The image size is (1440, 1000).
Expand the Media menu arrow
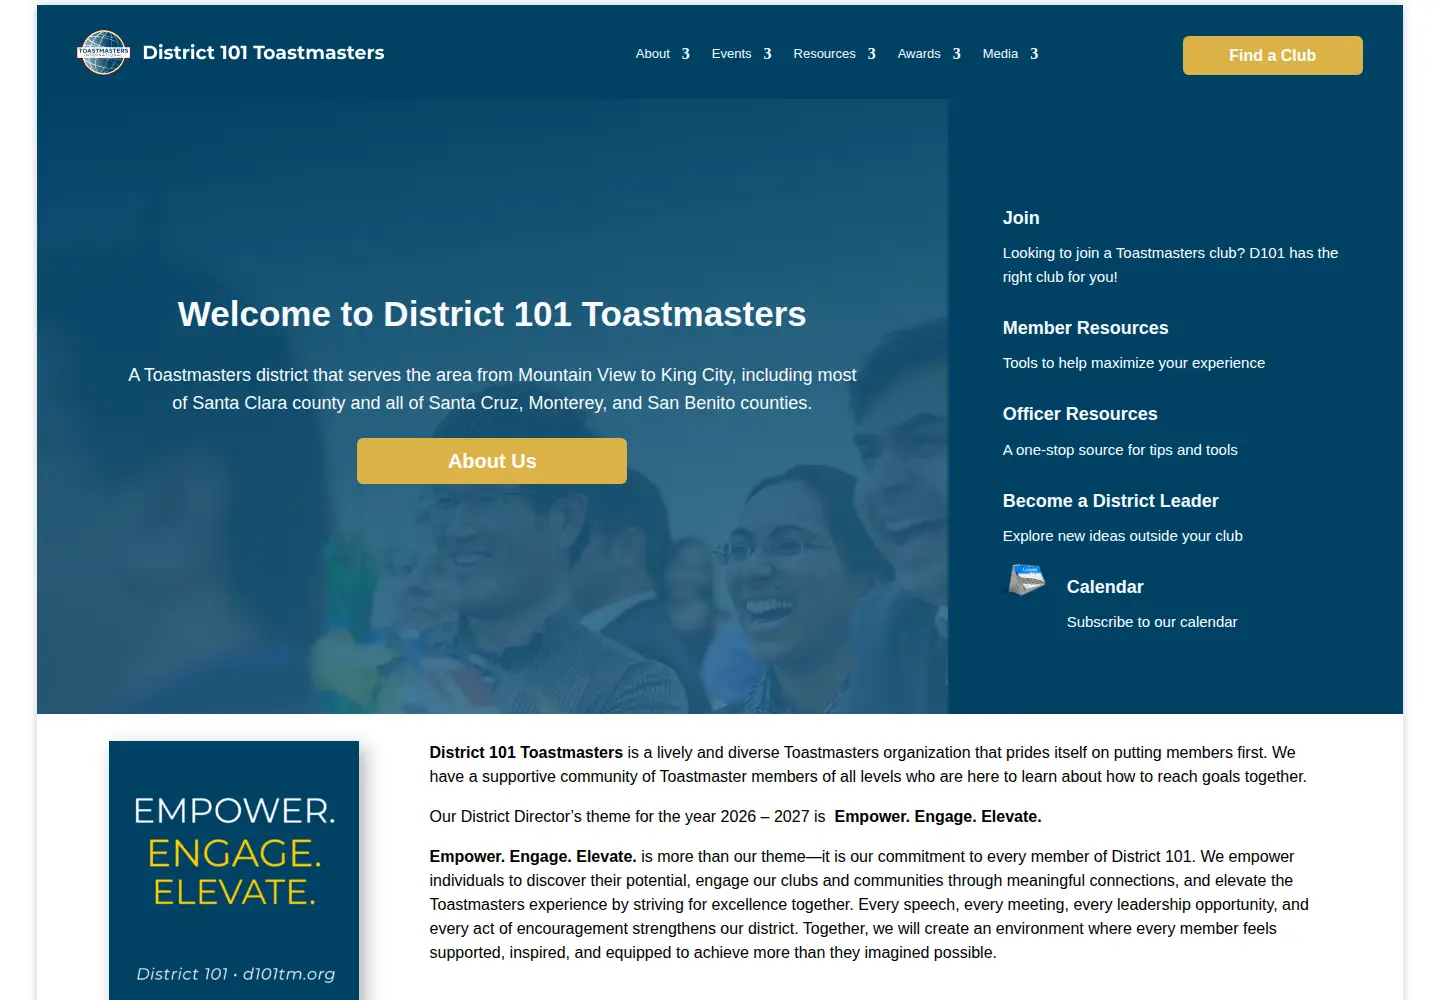[x=1034, y=54]
